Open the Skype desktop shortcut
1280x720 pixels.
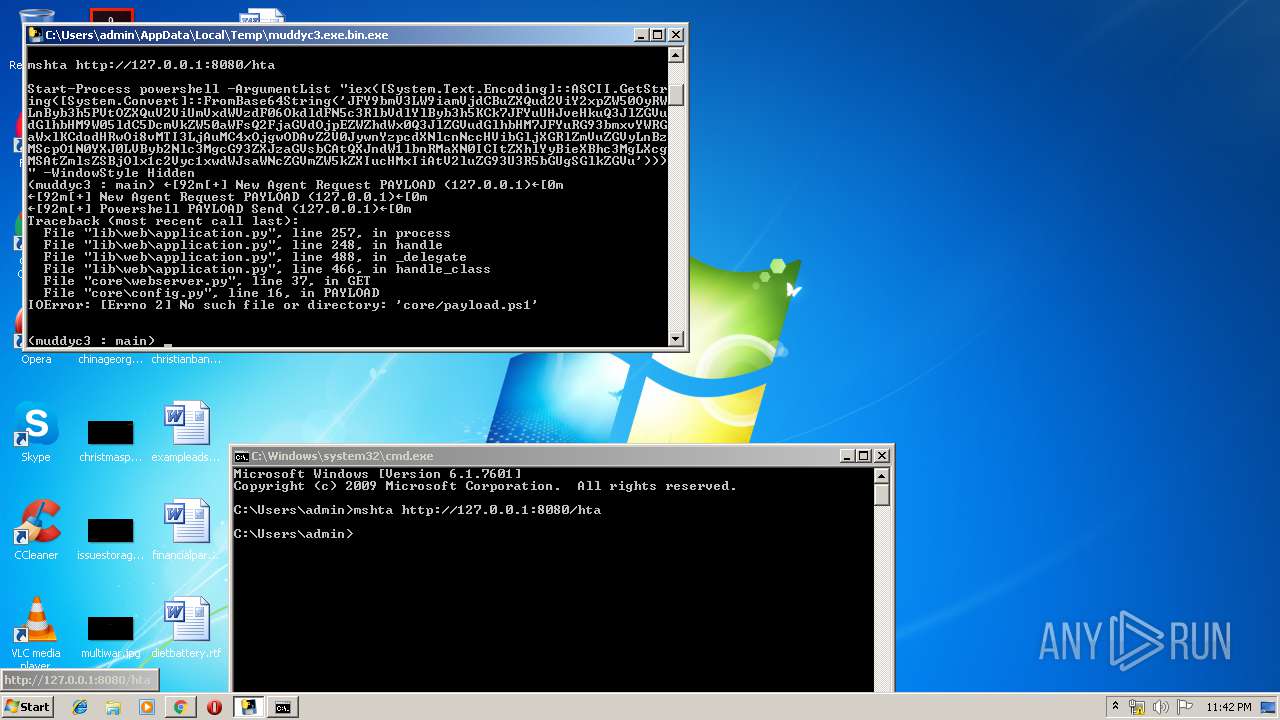[x=35, y=432]
